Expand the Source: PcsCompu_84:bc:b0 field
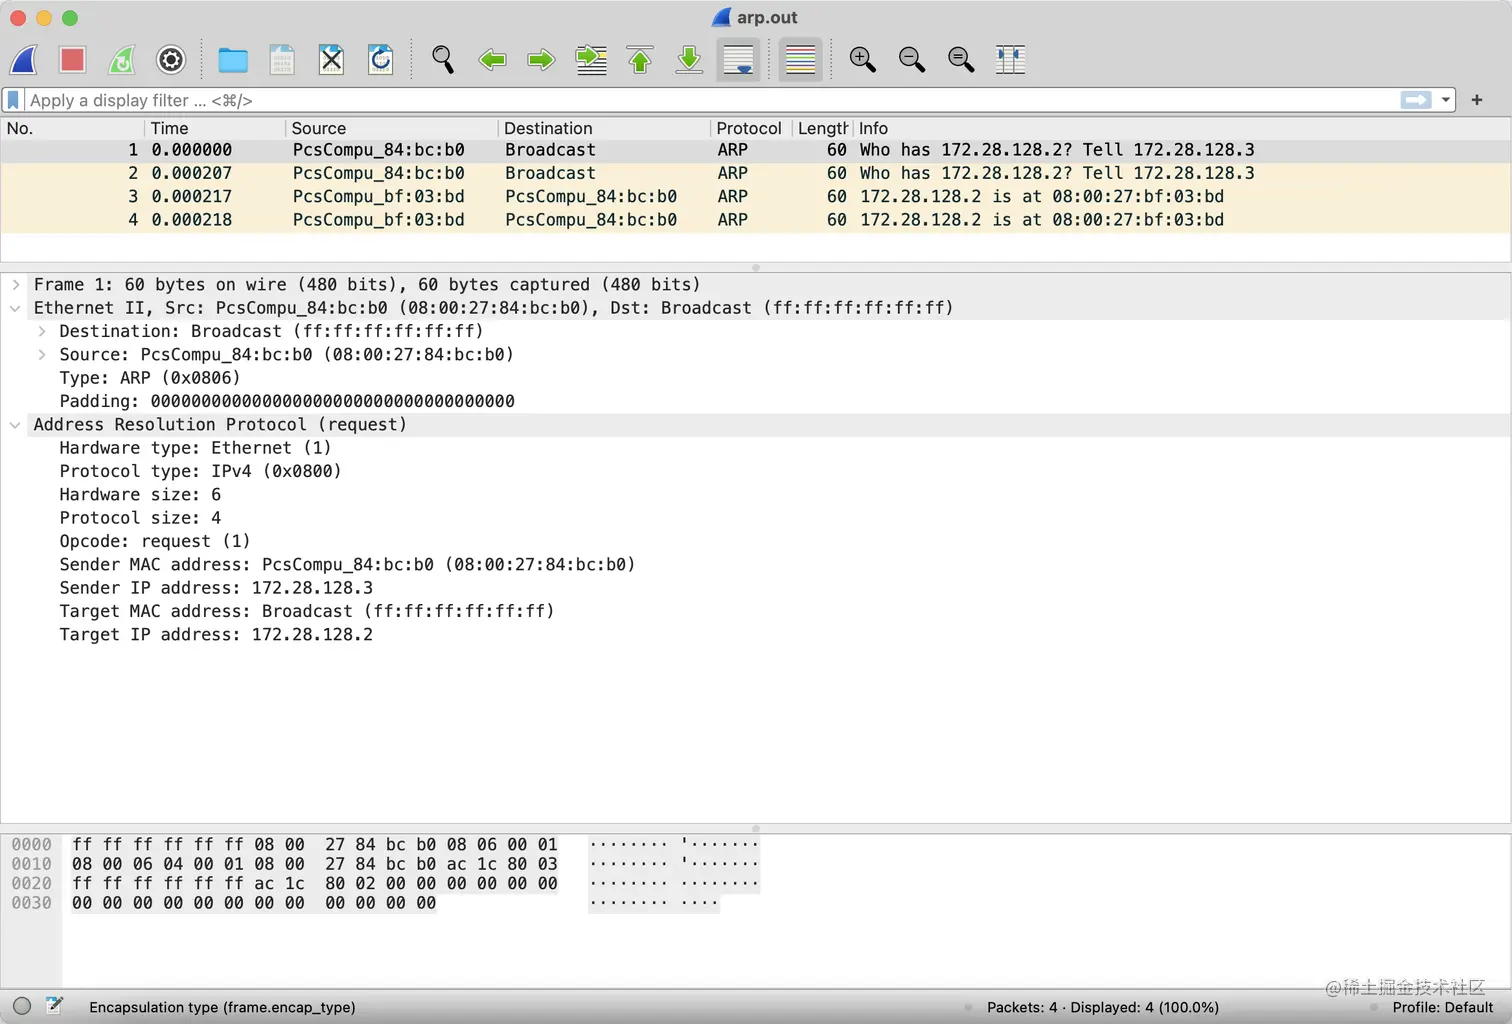 point(42,355)
